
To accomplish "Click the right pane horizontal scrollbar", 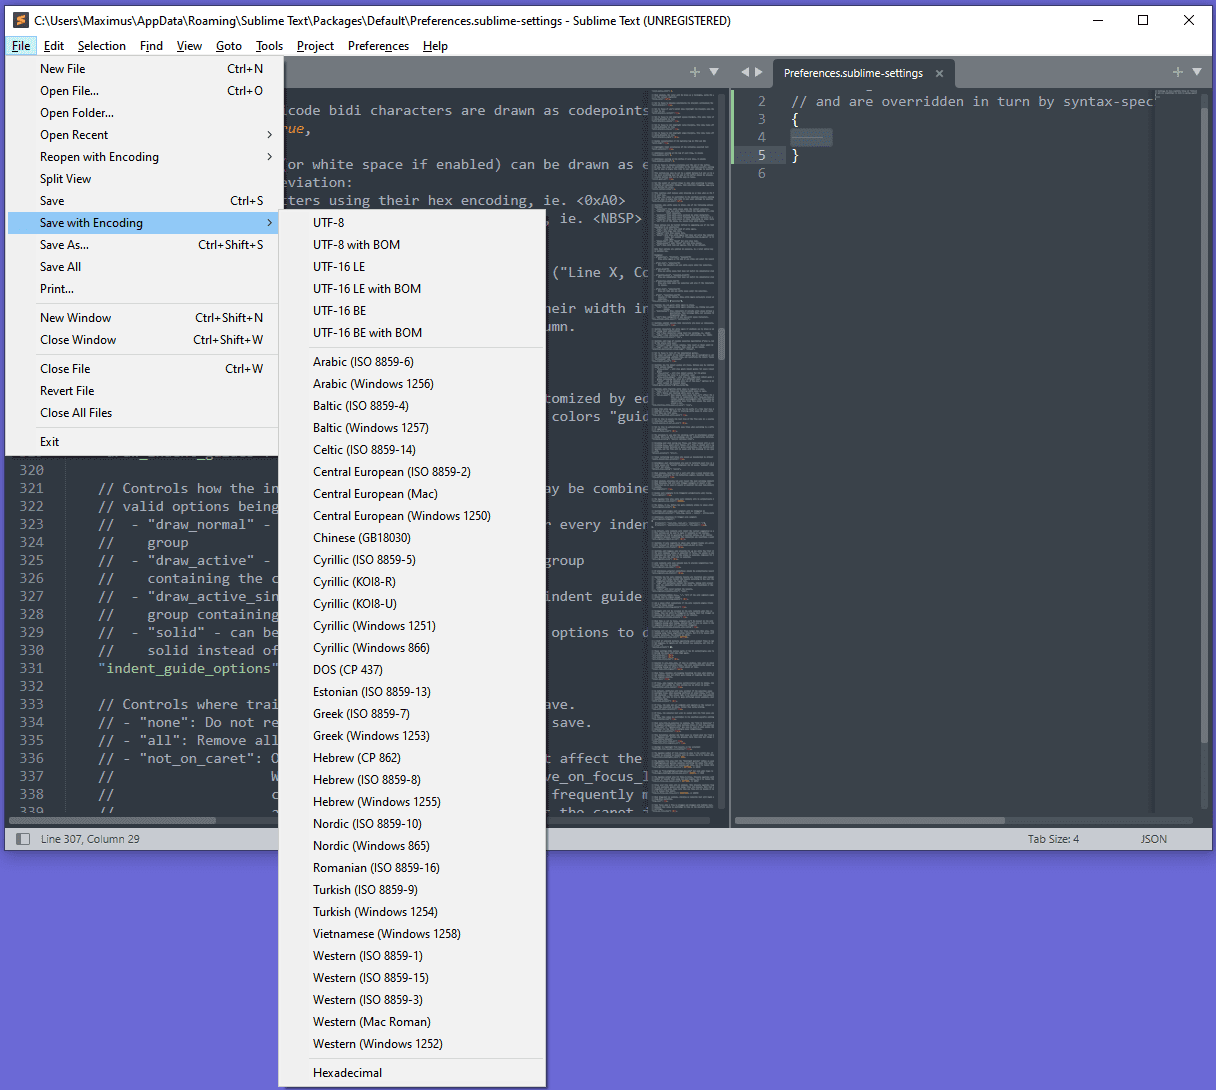I will [x=870, y=821].
